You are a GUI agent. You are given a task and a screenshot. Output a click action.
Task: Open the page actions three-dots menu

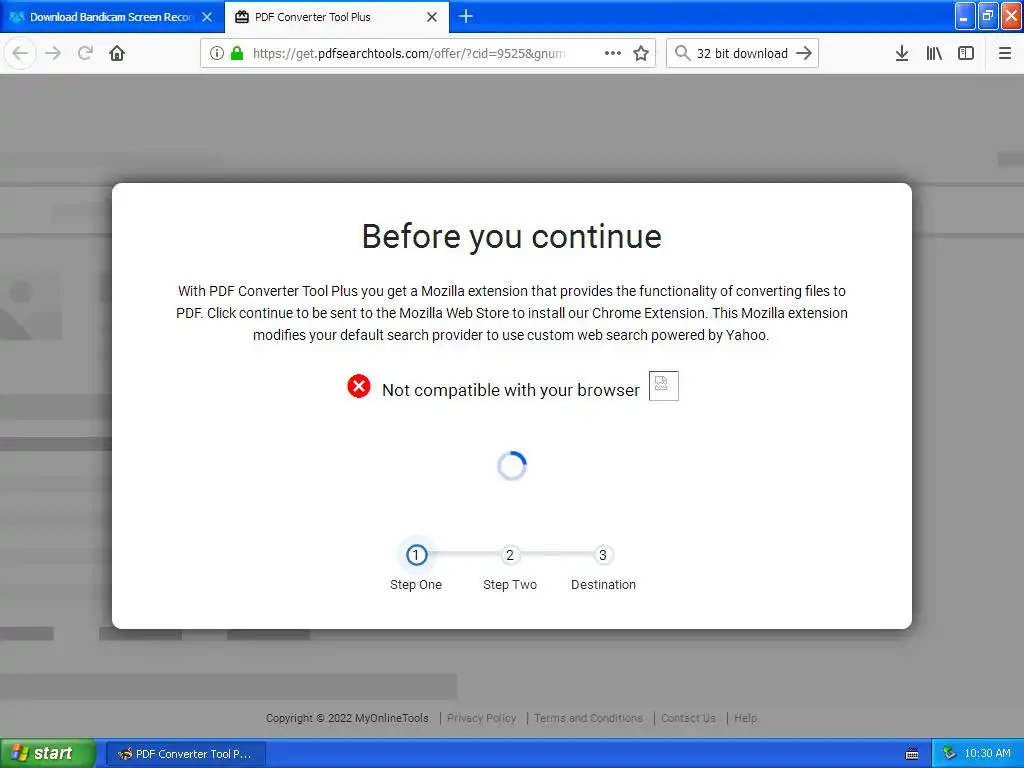tap(613, 54)
